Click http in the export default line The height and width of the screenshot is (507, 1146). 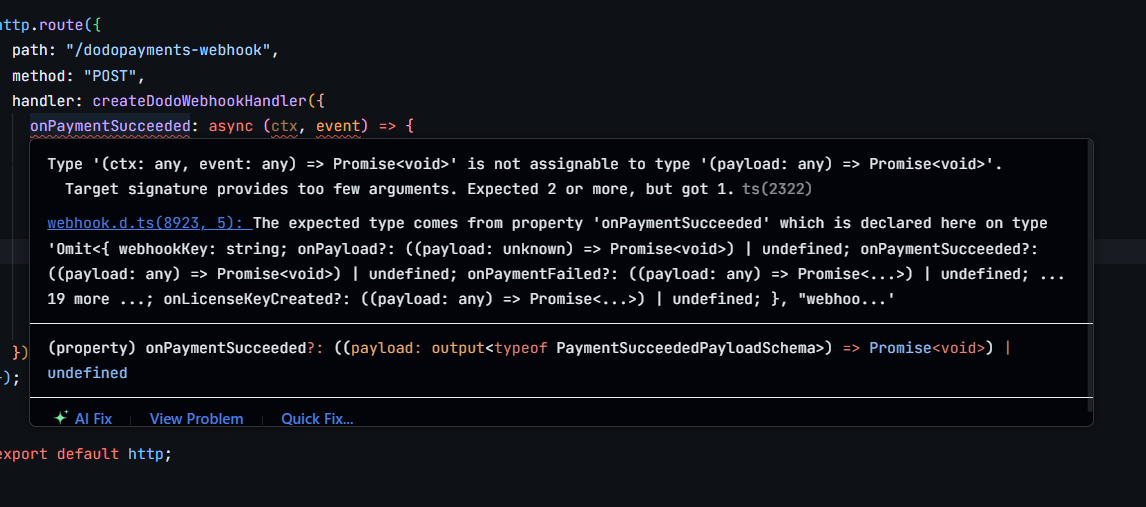click(x=146, y=453)
